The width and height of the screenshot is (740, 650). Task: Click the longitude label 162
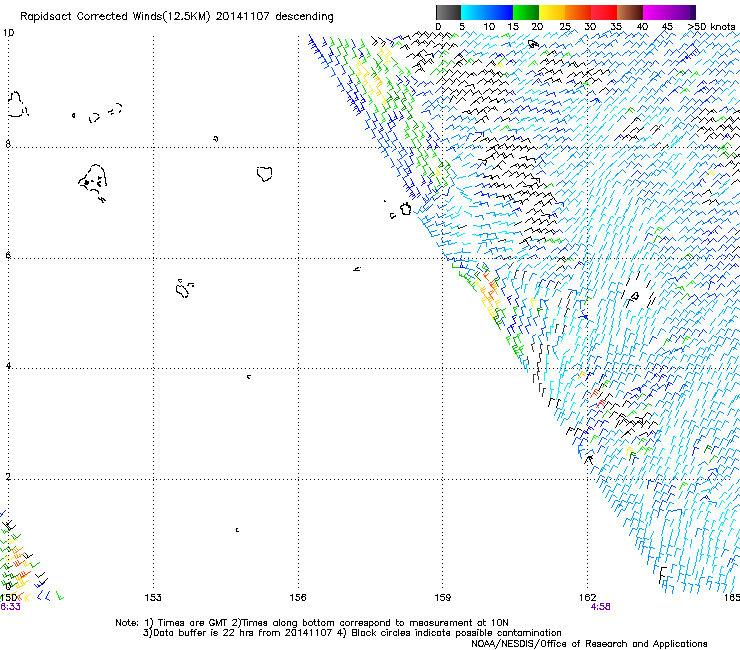588,598
